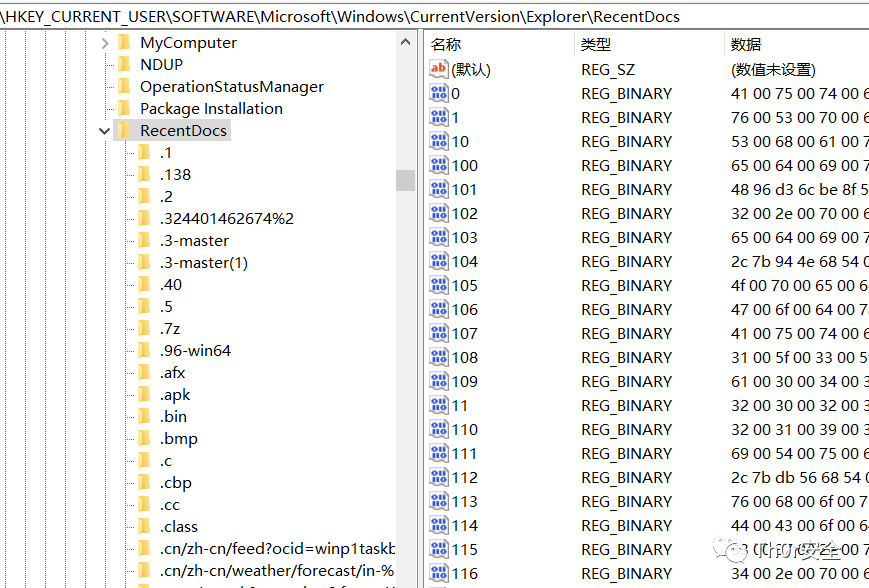869x588 pixels.
Task: Sort values by 数据 column header
Action: (x=746, y=44)
